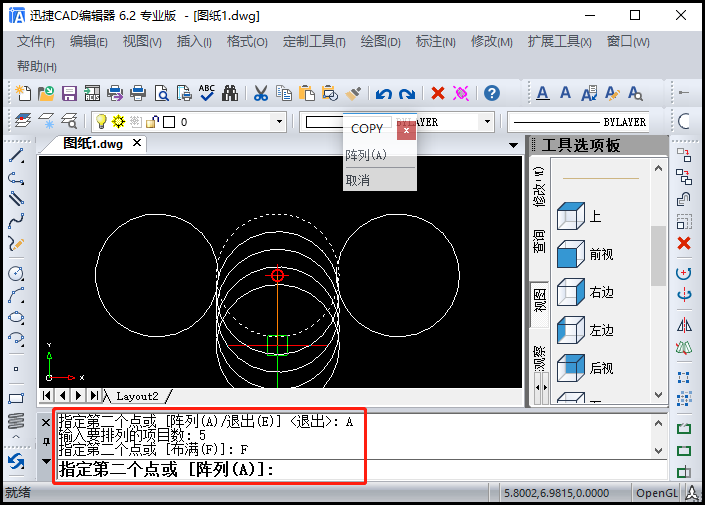Screen dimensions: 705x505
Task: Open the layer manager icon
Action: (x=22, y=121)
